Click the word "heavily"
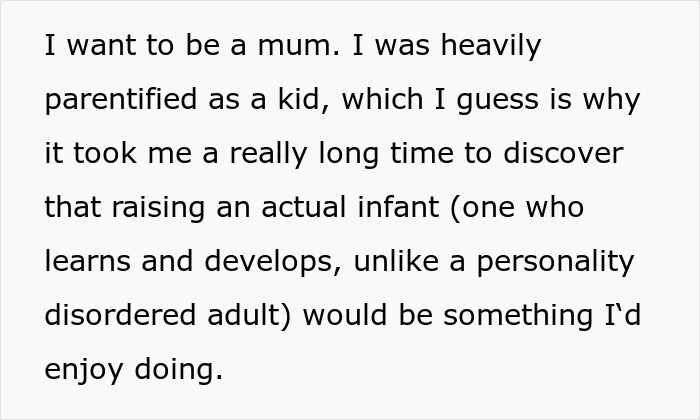The width and height of the screenshot is (700, 420). point(491,46)
